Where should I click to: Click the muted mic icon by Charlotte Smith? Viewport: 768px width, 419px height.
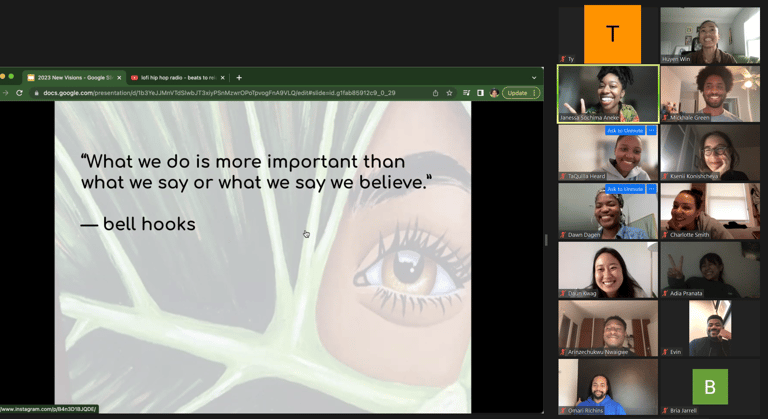coord(665,235)
